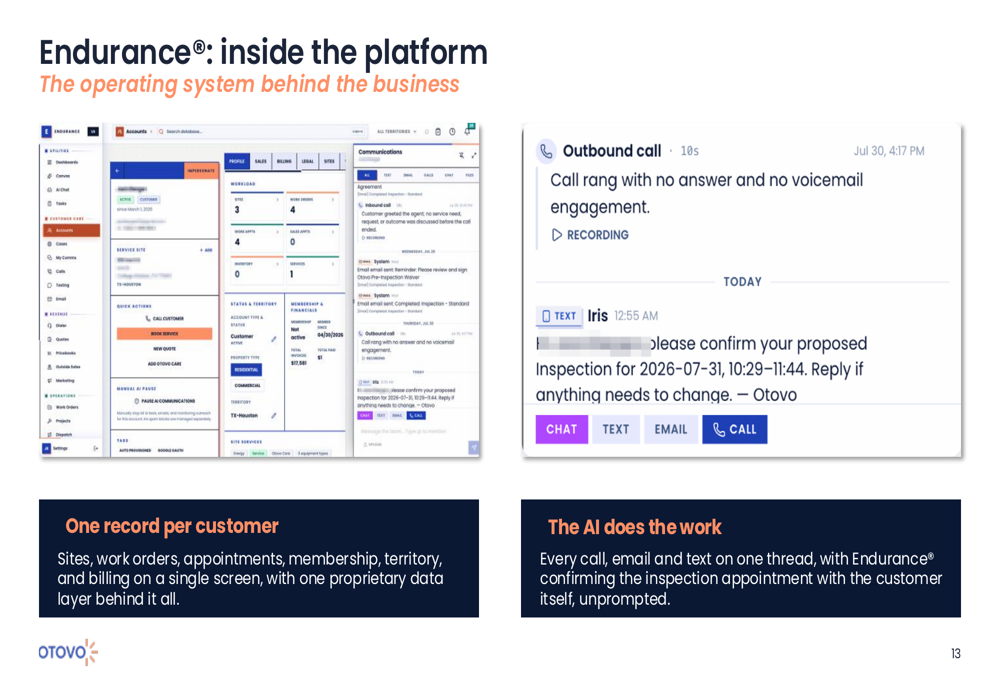The height and width of the screenshot is (685, 1000).
Task: Click the EMAIL button in enlarged panel
Action: pyautogui.click(x=671, y=429)
